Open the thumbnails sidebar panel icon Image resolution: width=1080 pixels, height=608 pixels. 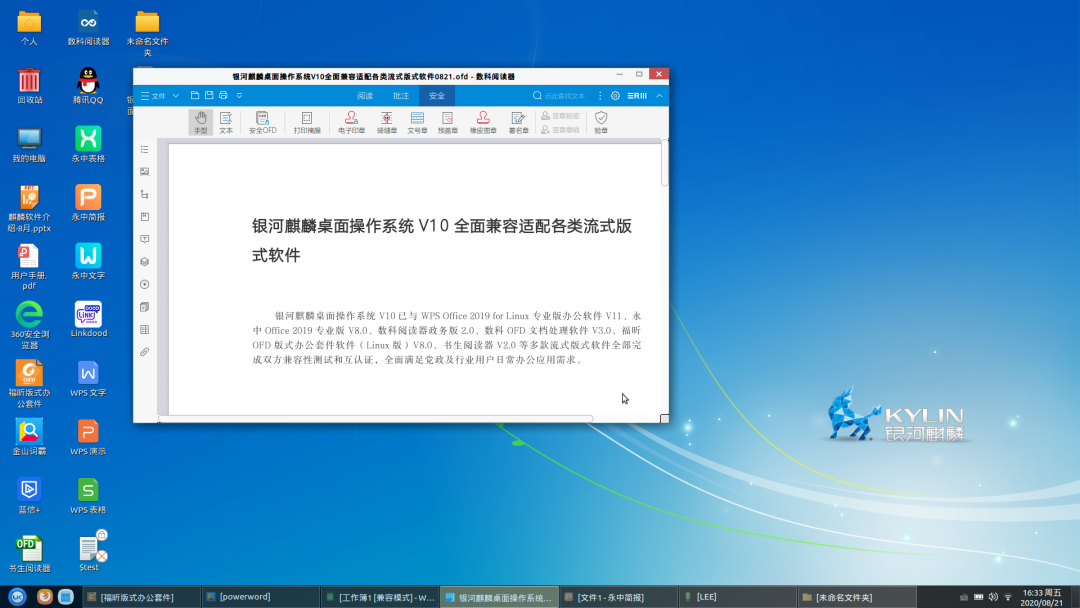145,171
